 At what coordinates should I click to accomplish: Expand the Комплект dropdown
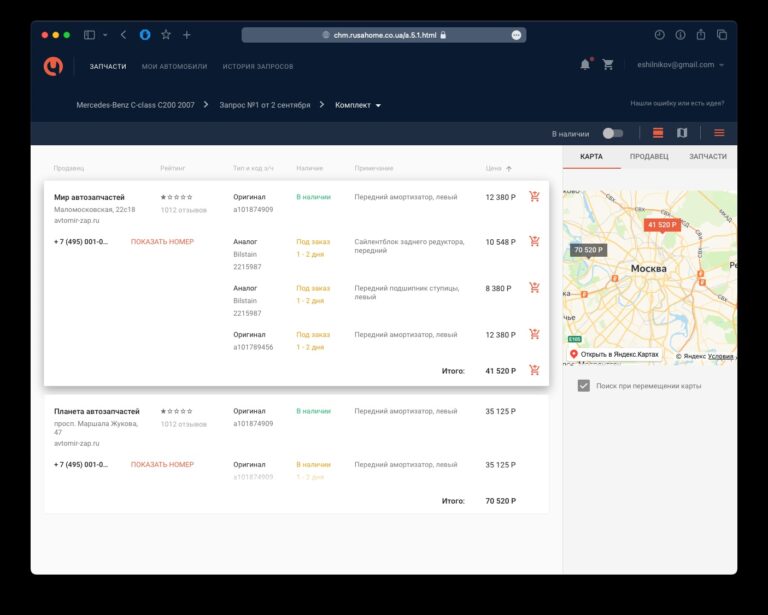pyautogui.click(x=358, y=105)
